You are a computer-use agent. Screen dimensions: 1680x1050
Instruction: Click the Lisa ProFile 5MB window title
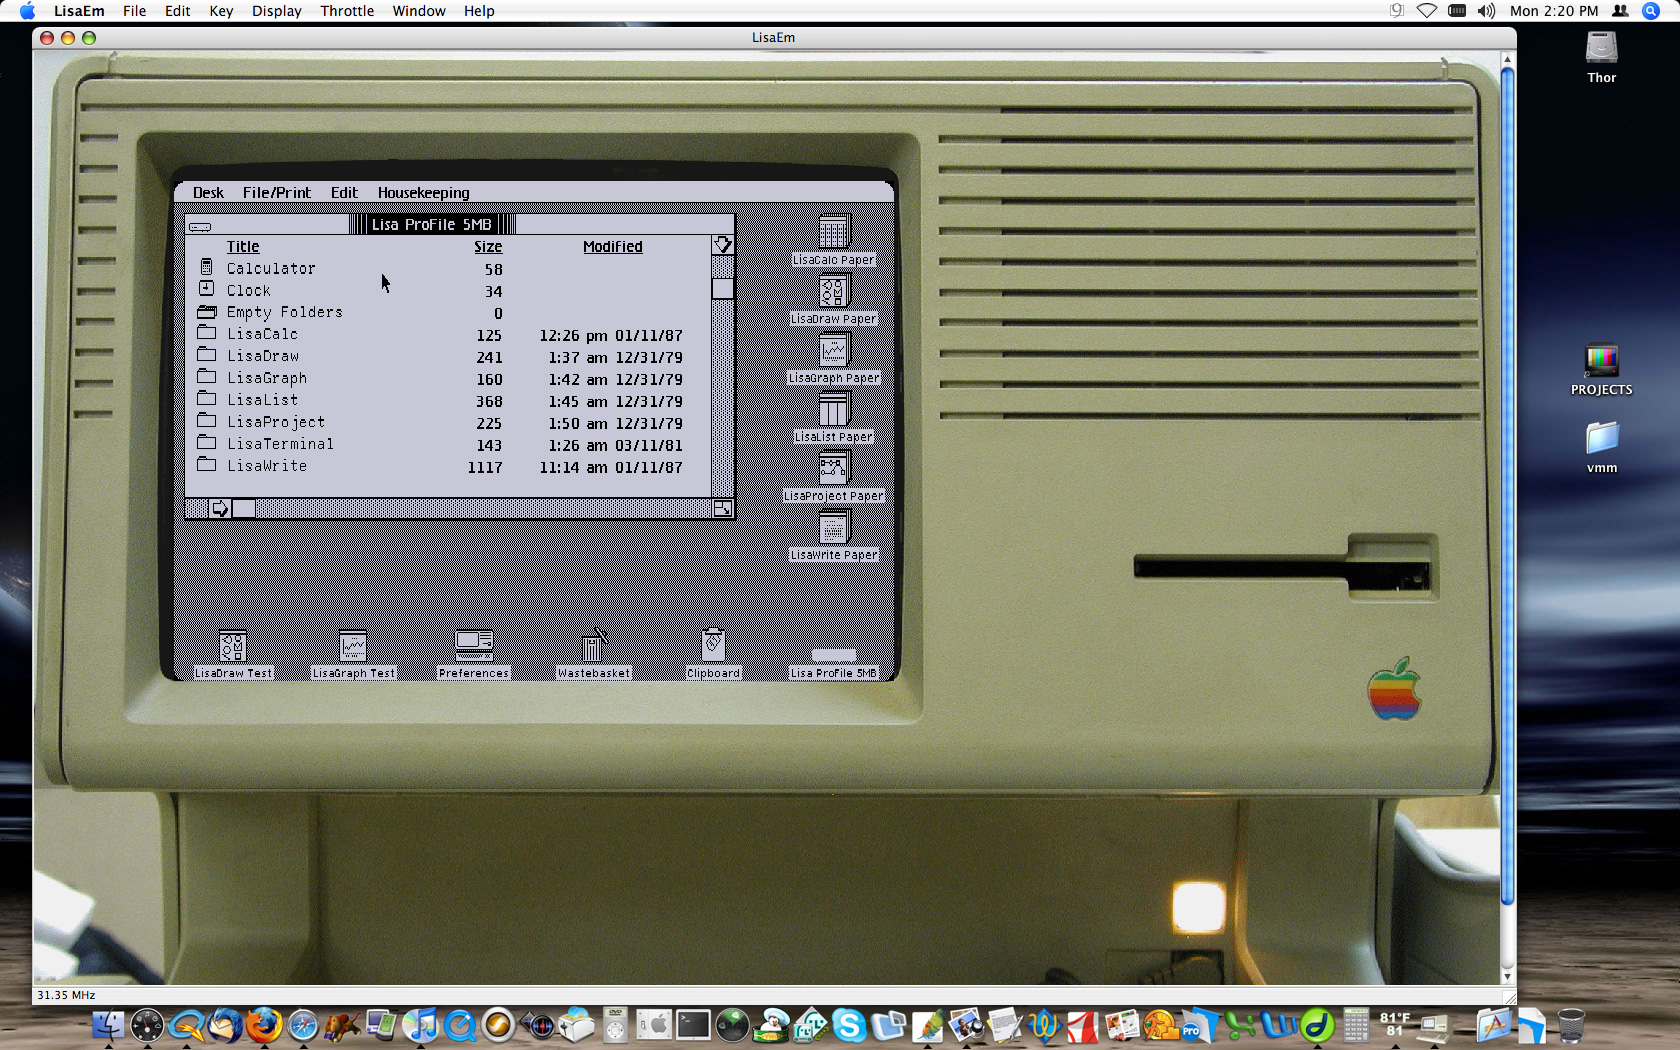(432, 224)
